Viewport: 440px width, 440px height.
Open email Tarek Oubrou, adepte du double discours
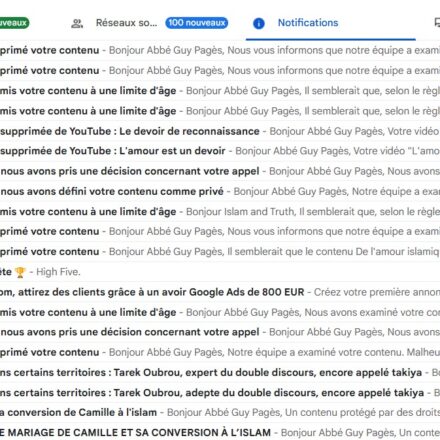tap(220, 393)
